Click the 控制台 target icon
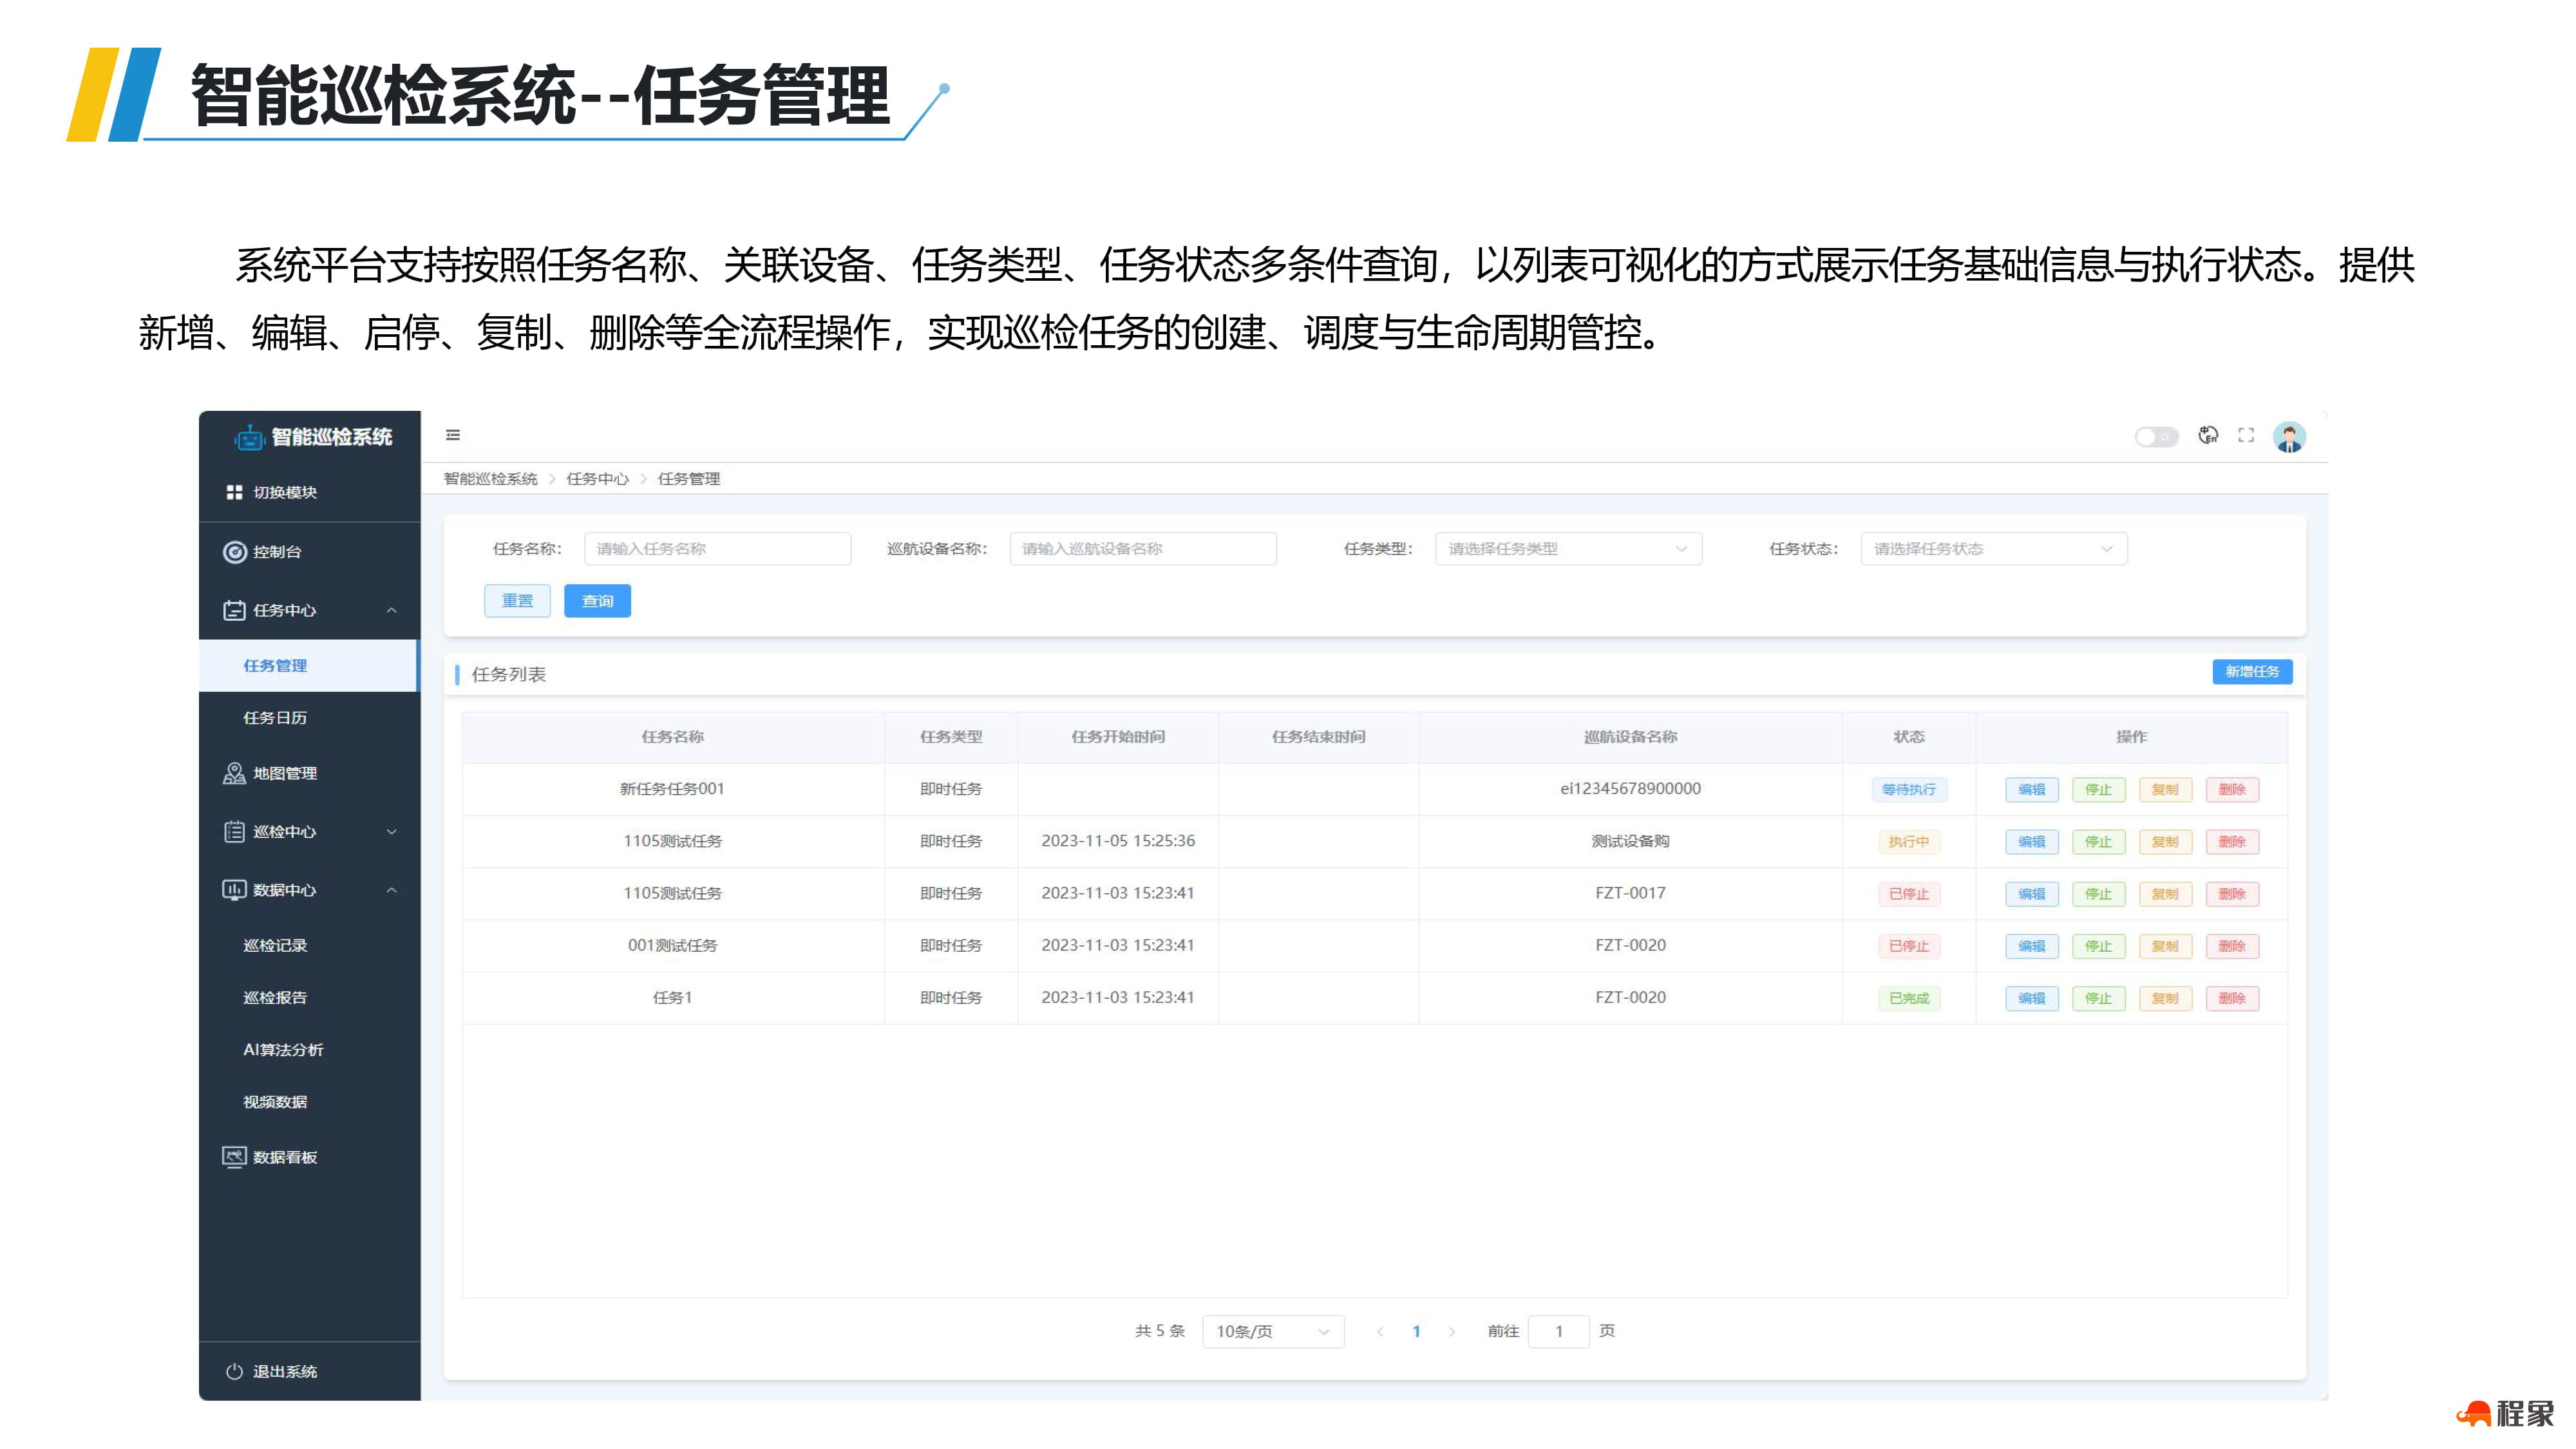The width and height of the screenshot is (2576, 1449). pyautogui.click(x=234, y=552)
